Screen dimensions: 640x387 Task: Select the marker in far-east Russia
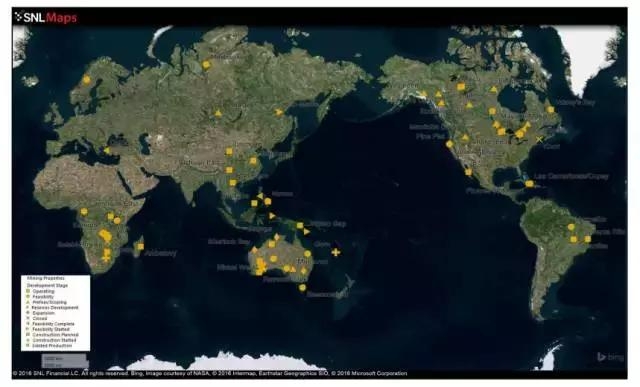pyautogui.click(x=279, y=111)
